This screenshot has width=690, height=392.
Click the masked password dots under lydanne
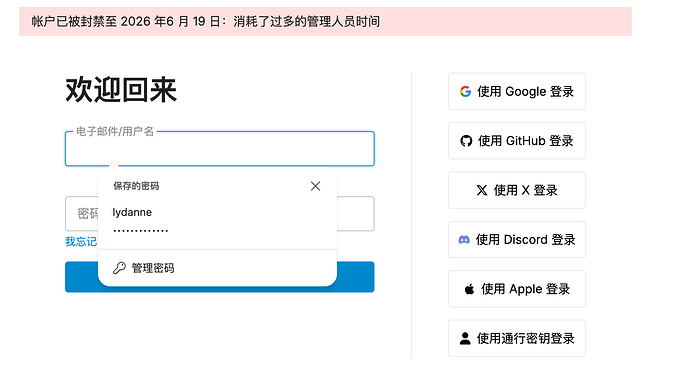coord(140,231)
